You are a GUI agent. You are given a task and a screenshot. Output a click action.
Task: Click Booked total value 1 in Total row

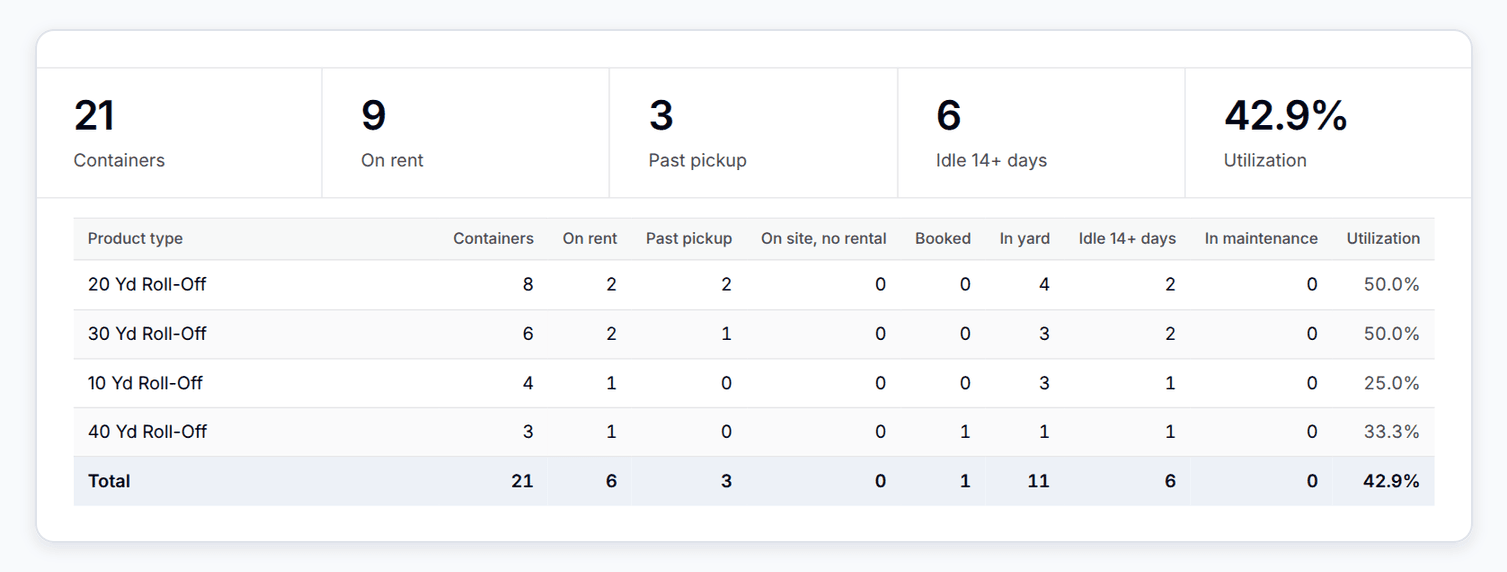(x=965, y=481)
